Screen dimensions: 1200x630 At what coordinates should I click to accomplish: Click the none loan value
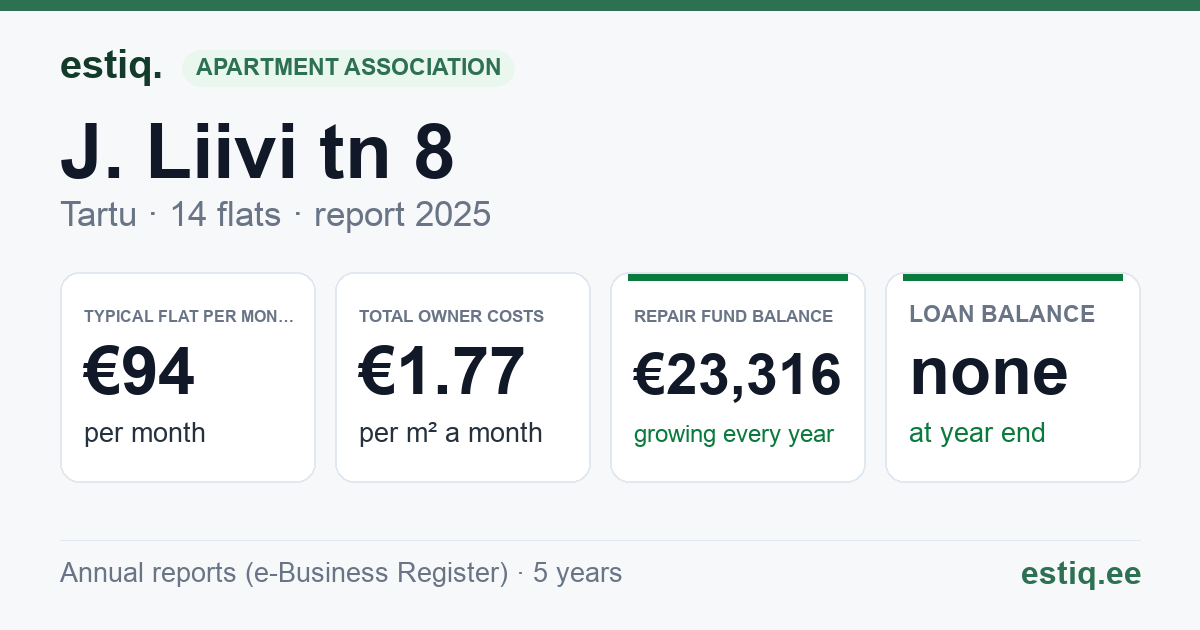989,372
